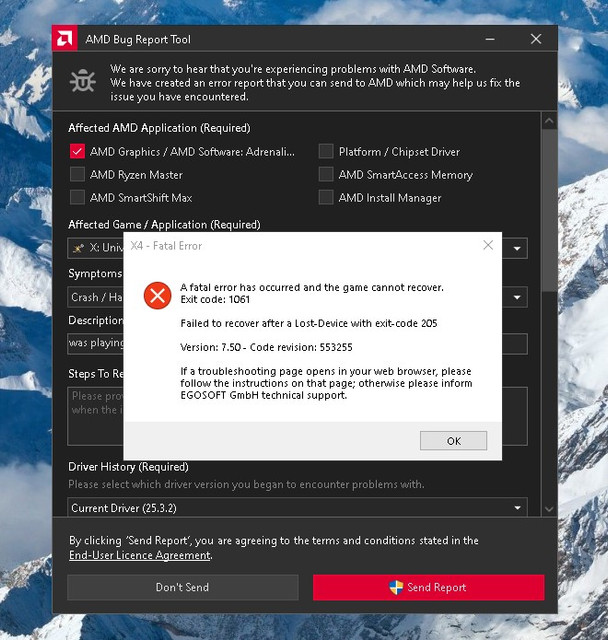
Task: Close the X4 Fatal Error dialog
Action: tap(488, 245)
